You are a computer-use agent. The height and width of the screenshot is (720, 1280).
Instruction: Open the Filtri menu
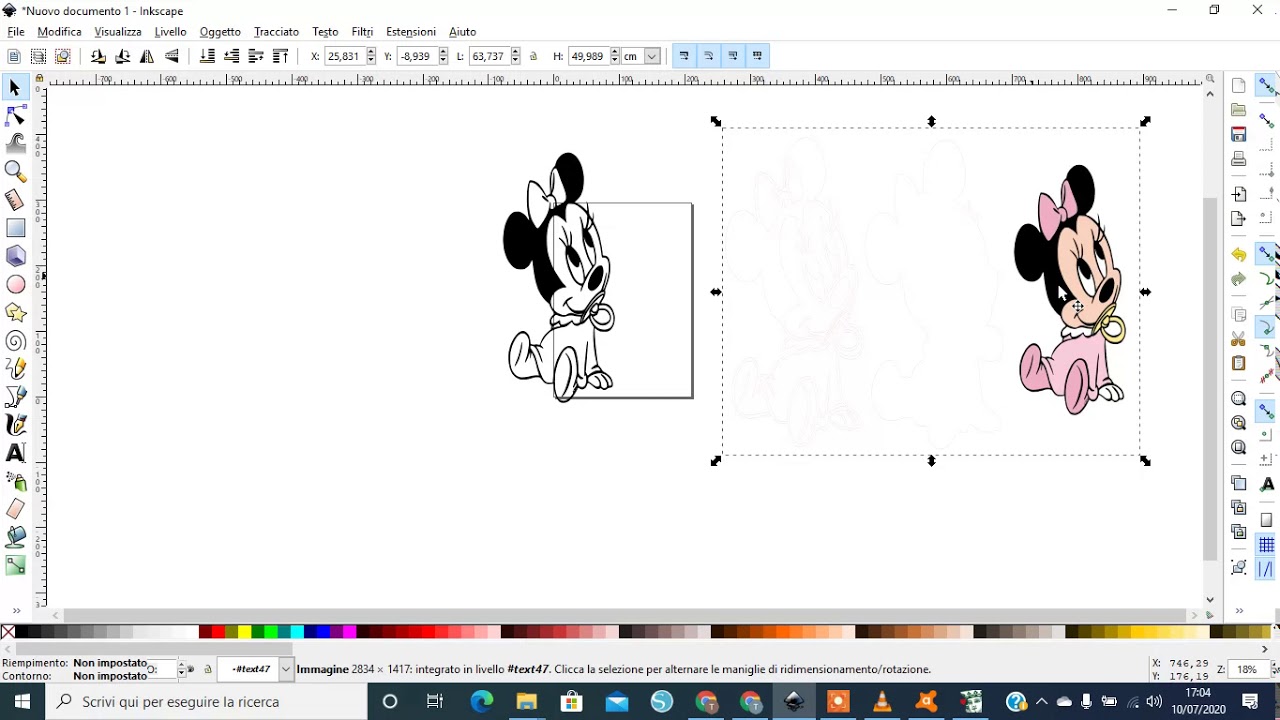pos(362,32)
